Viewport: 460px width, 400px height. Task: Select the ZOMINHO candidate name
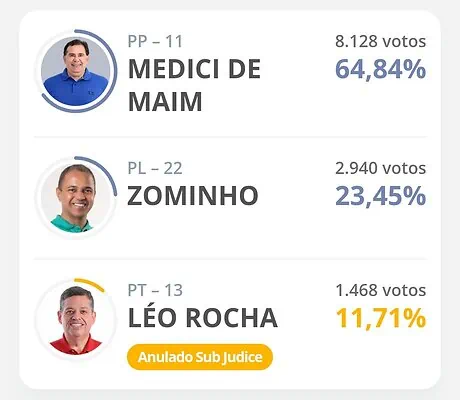coord(193,196)
